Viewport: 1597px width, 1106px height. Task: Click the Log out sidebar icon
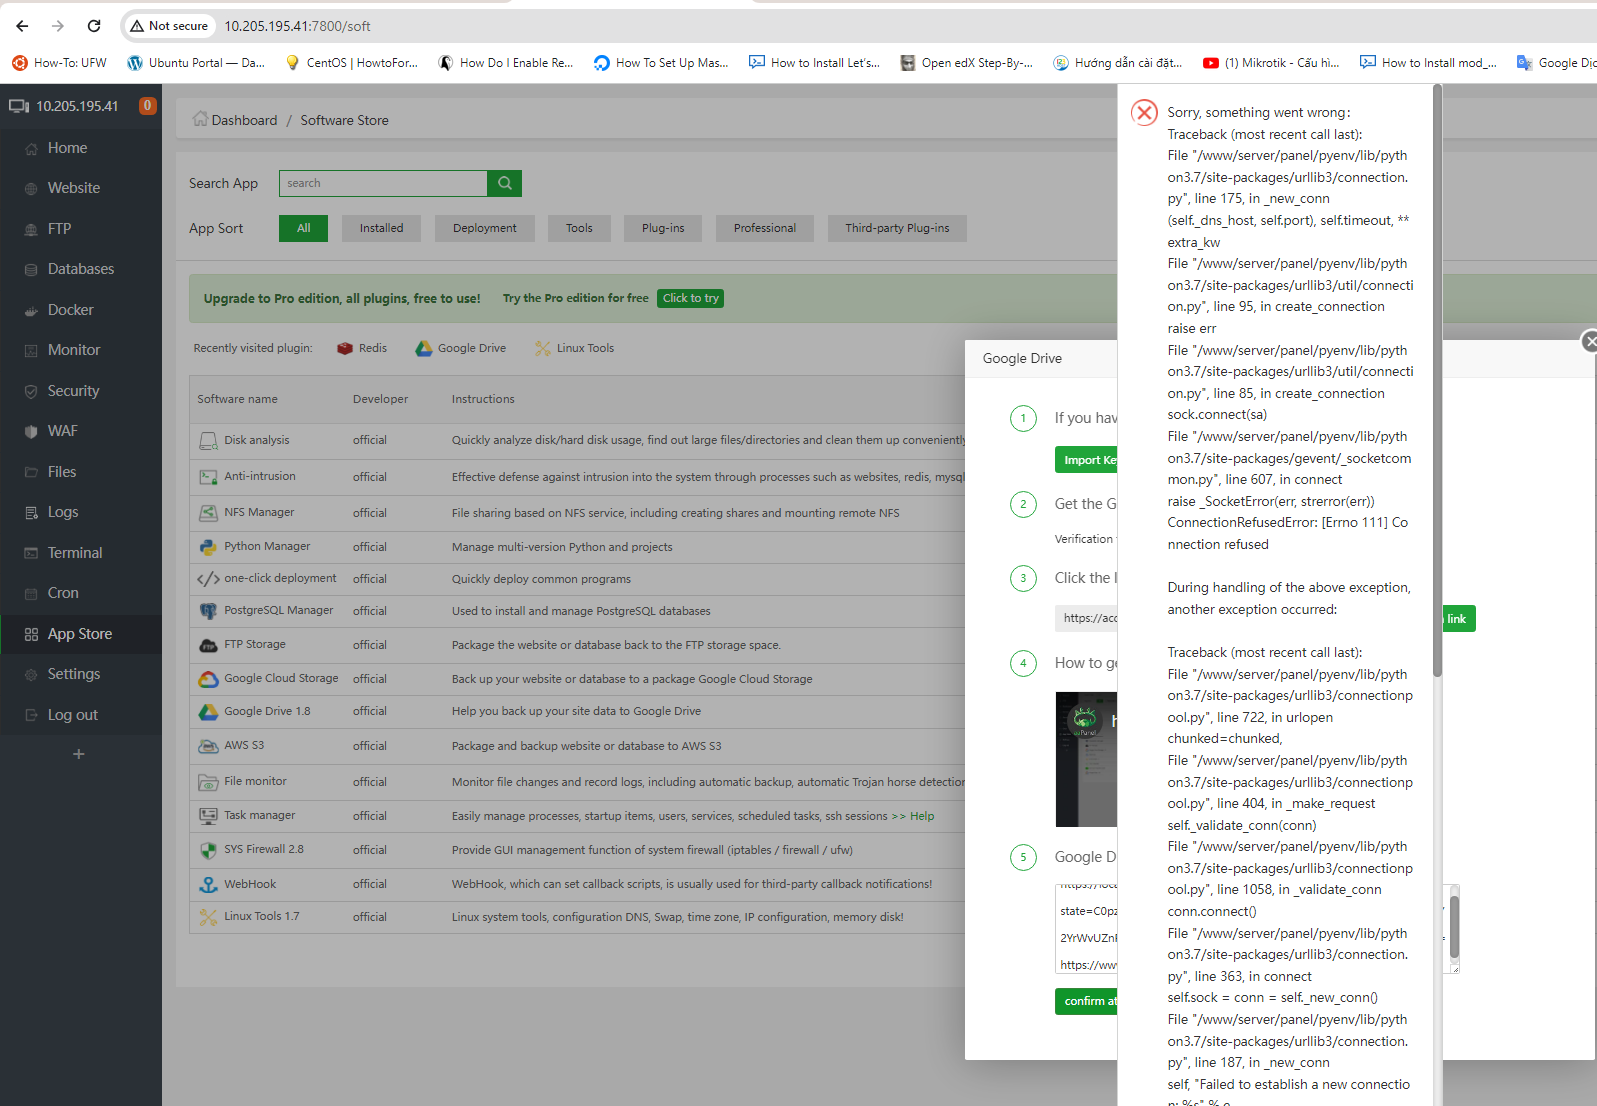coord(31,715)
